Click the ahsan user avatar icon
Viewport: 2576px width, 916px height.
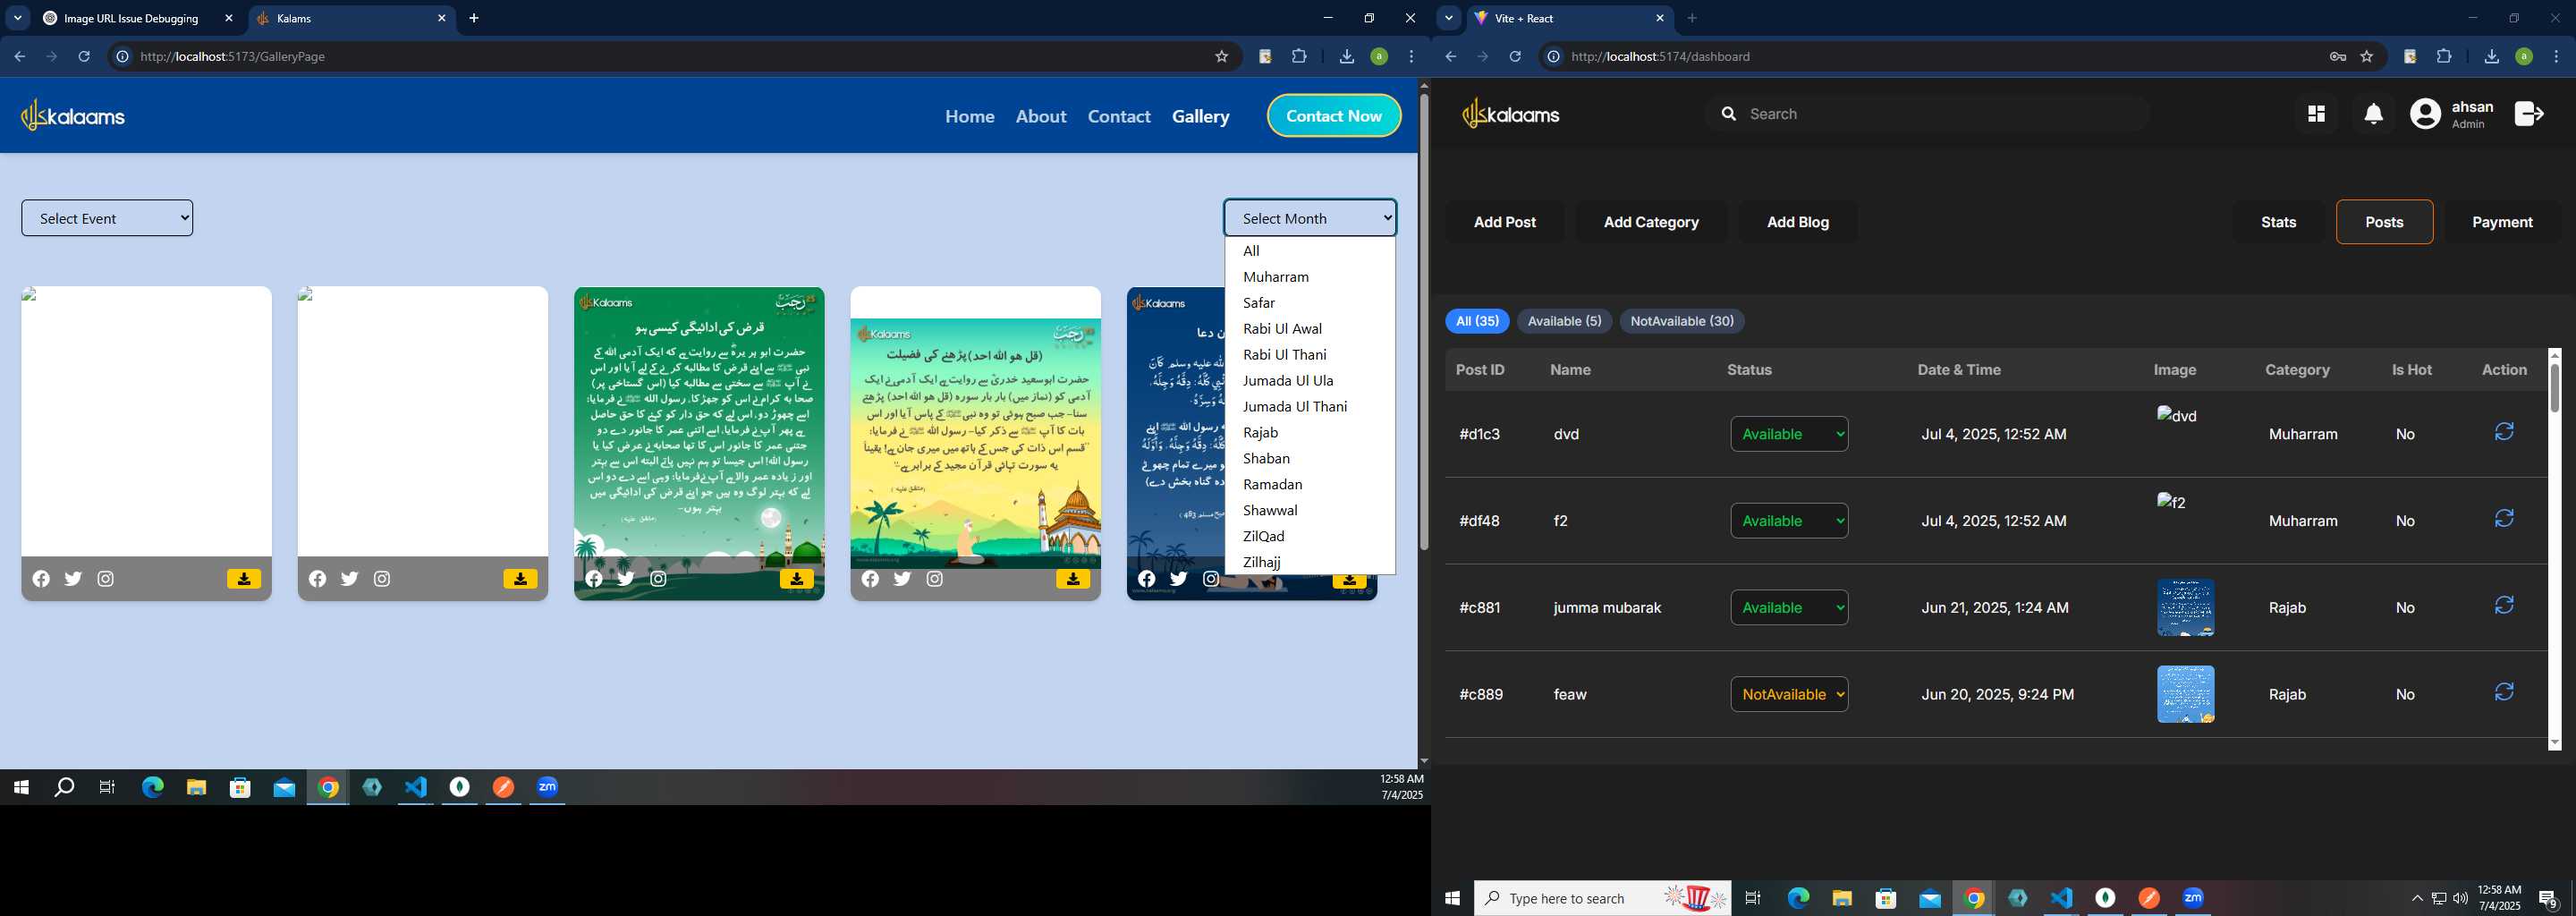click(x=2425, y=114)
